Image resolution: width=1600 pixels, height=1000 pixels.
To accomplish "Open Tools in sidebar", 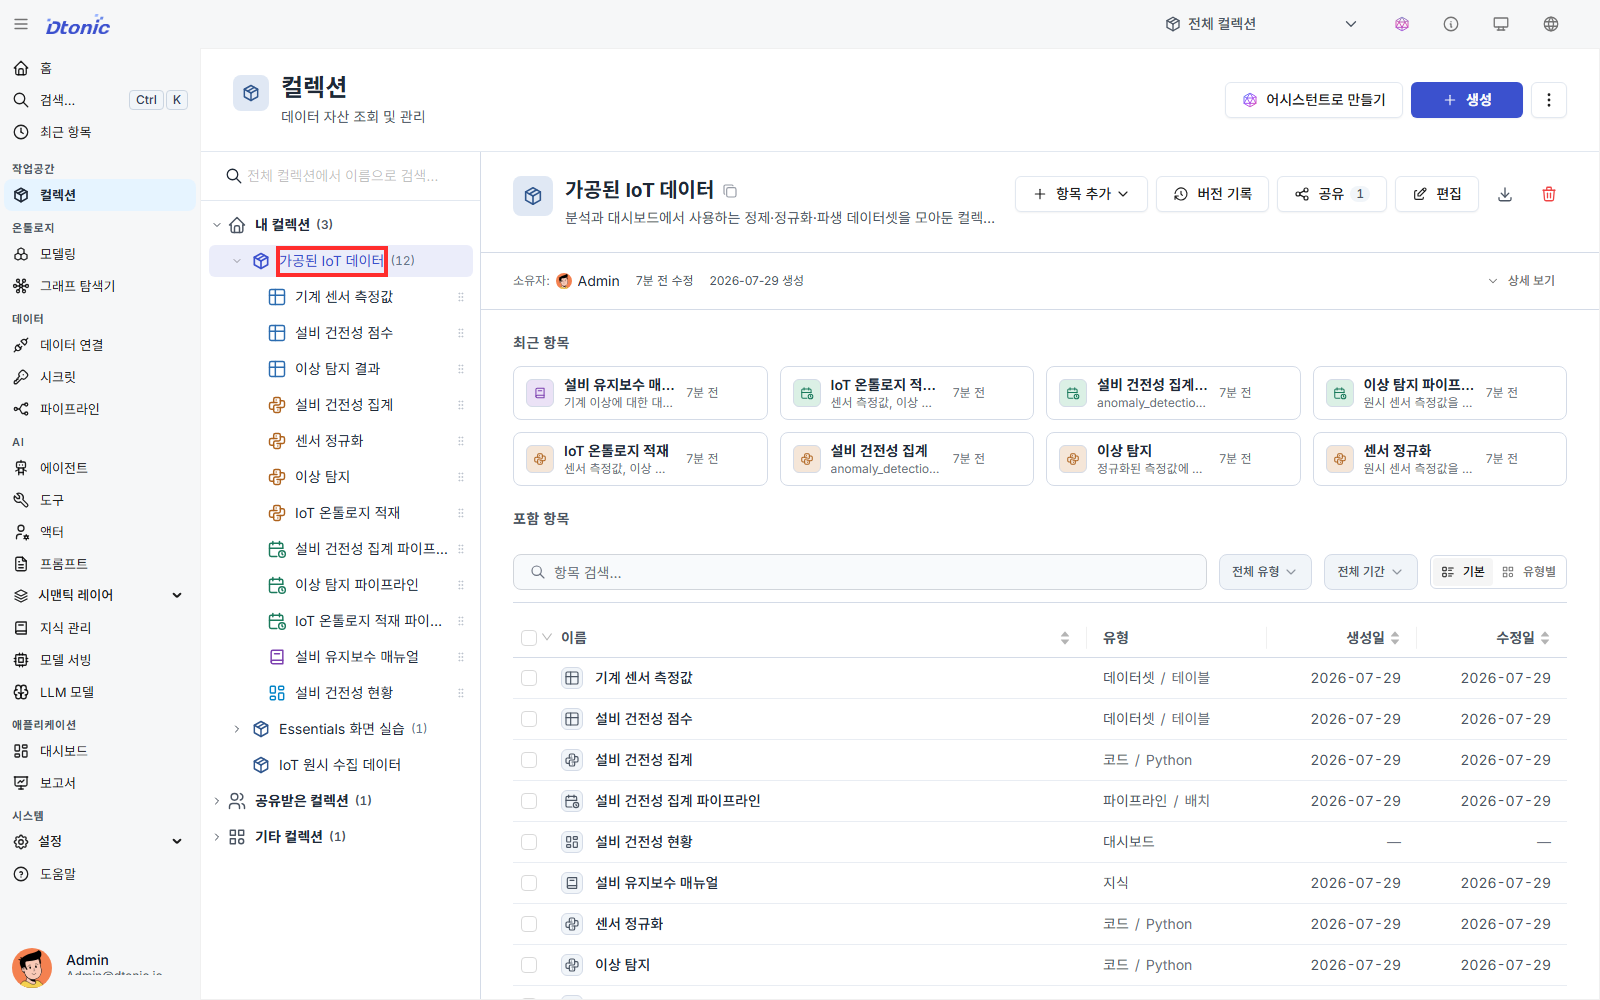I will point(98,500).
